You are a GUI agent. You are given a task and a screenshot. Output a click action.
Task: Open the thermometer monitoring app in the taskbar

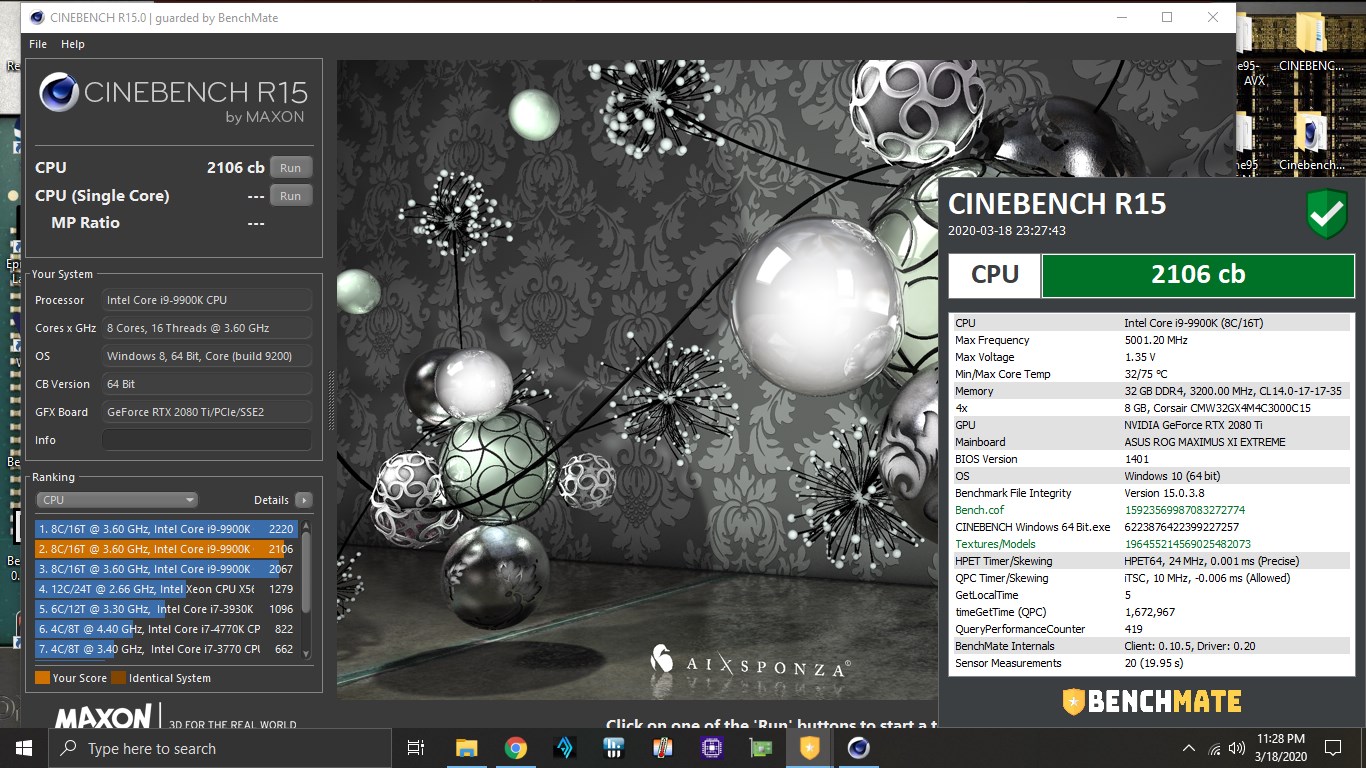tap(662, 748)
